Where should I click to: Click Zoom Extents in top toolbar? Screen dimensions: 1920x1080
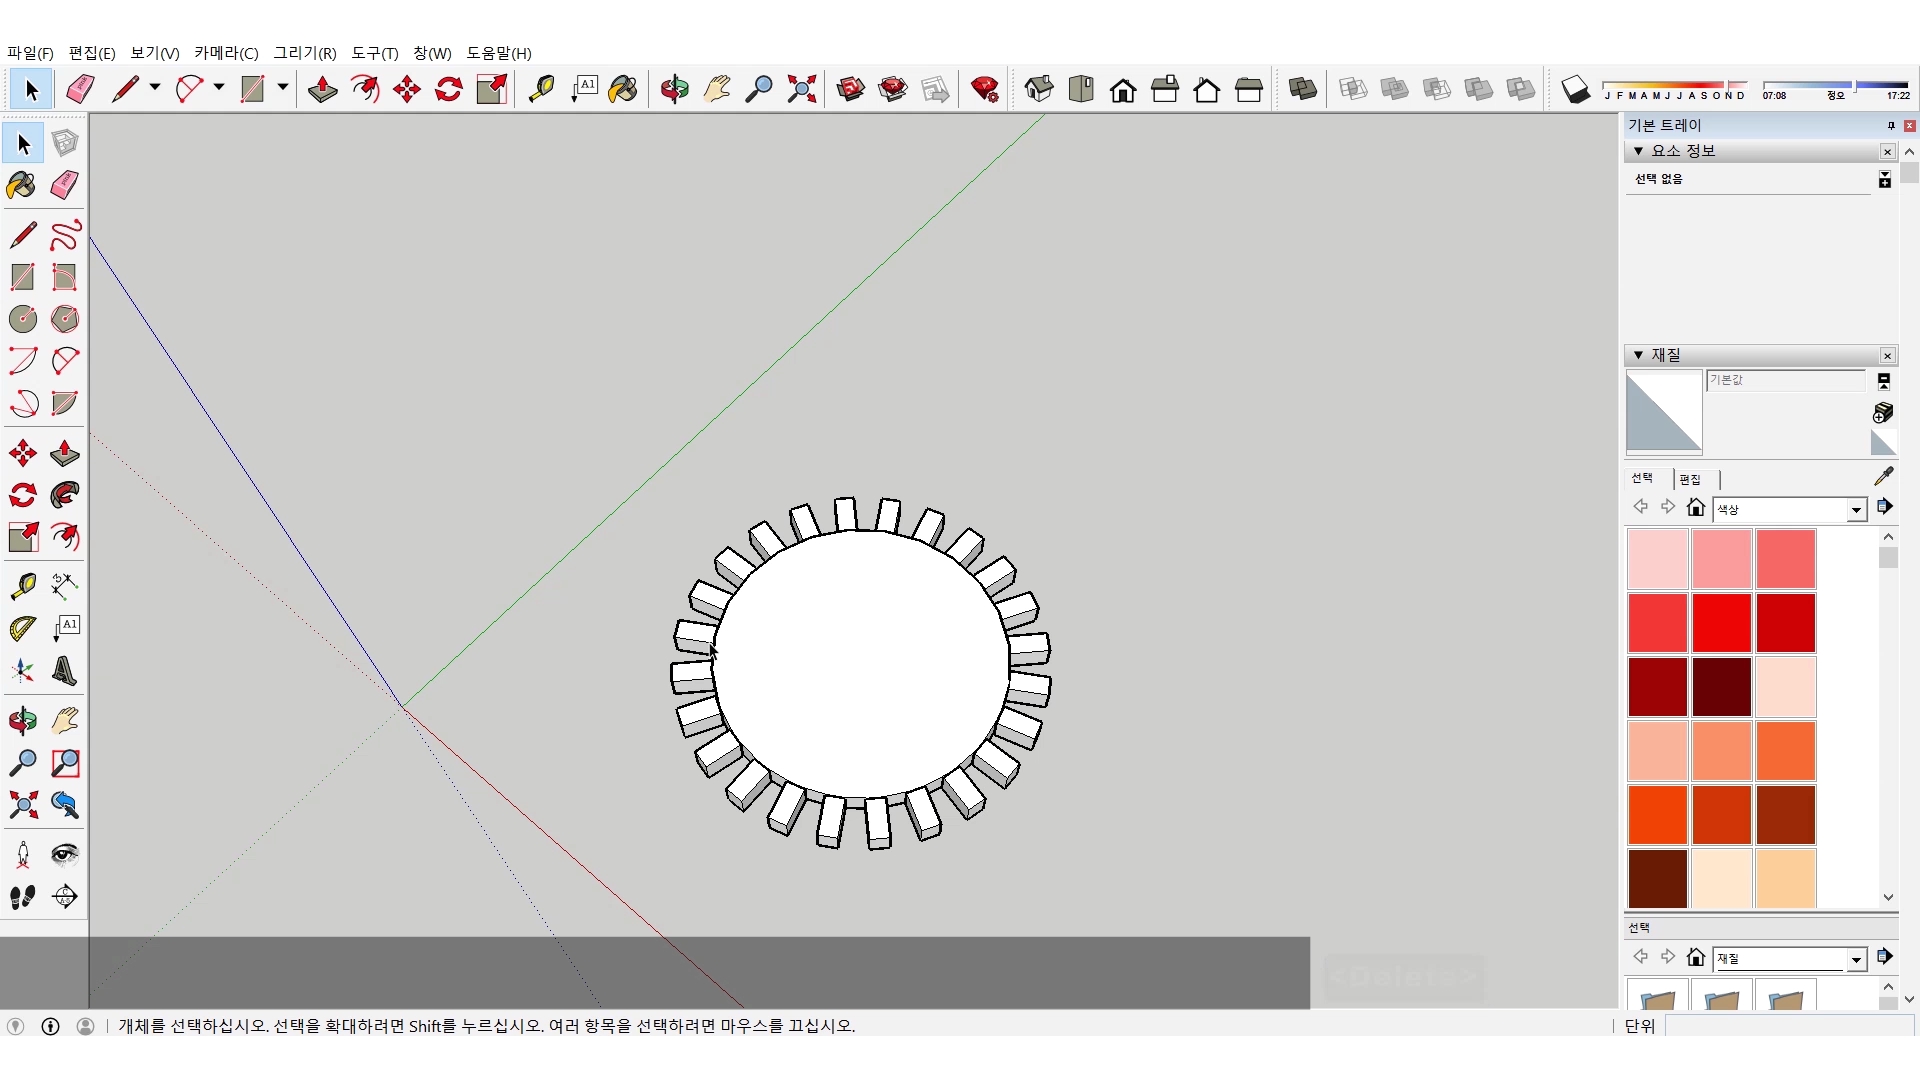click(801, 89)
